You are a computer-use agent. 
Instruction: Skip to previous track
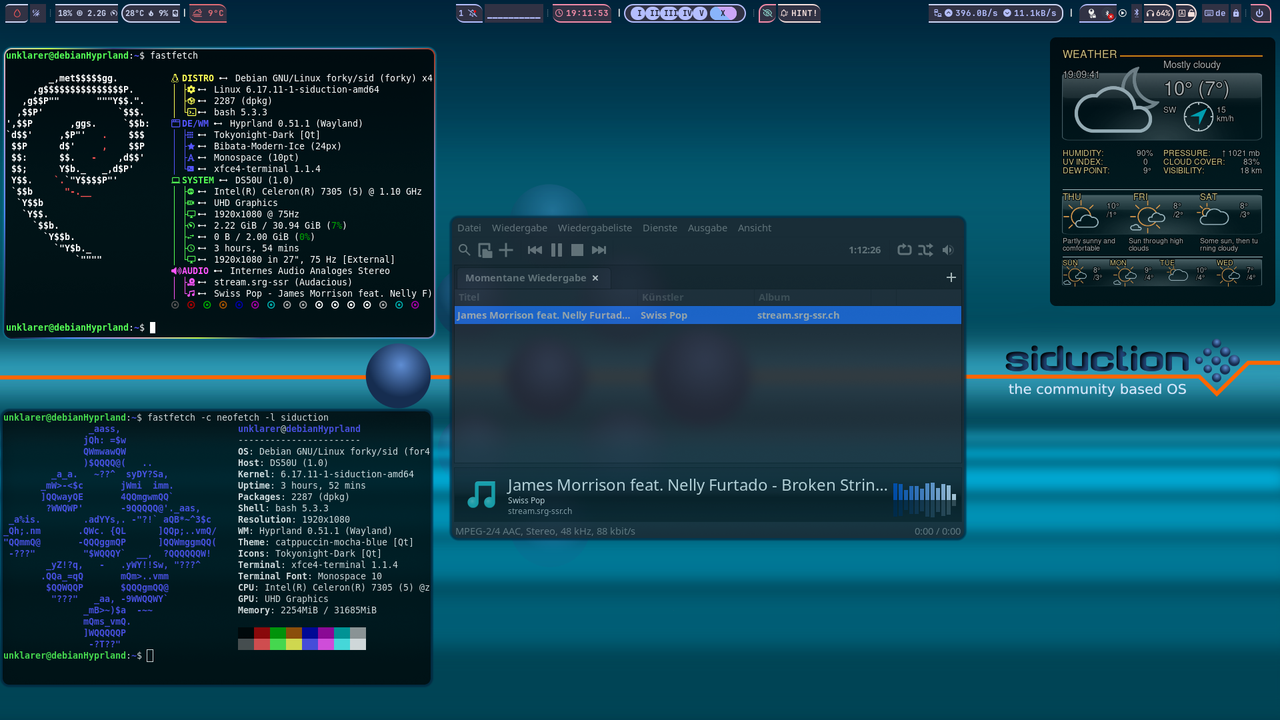click(535, 250)
